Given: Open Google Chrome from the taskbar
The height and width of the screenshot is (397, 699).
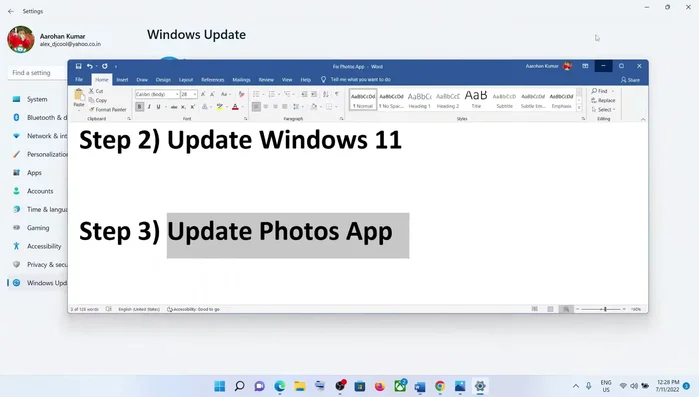Looking at the screenshot, I should [x=440, y=386].
